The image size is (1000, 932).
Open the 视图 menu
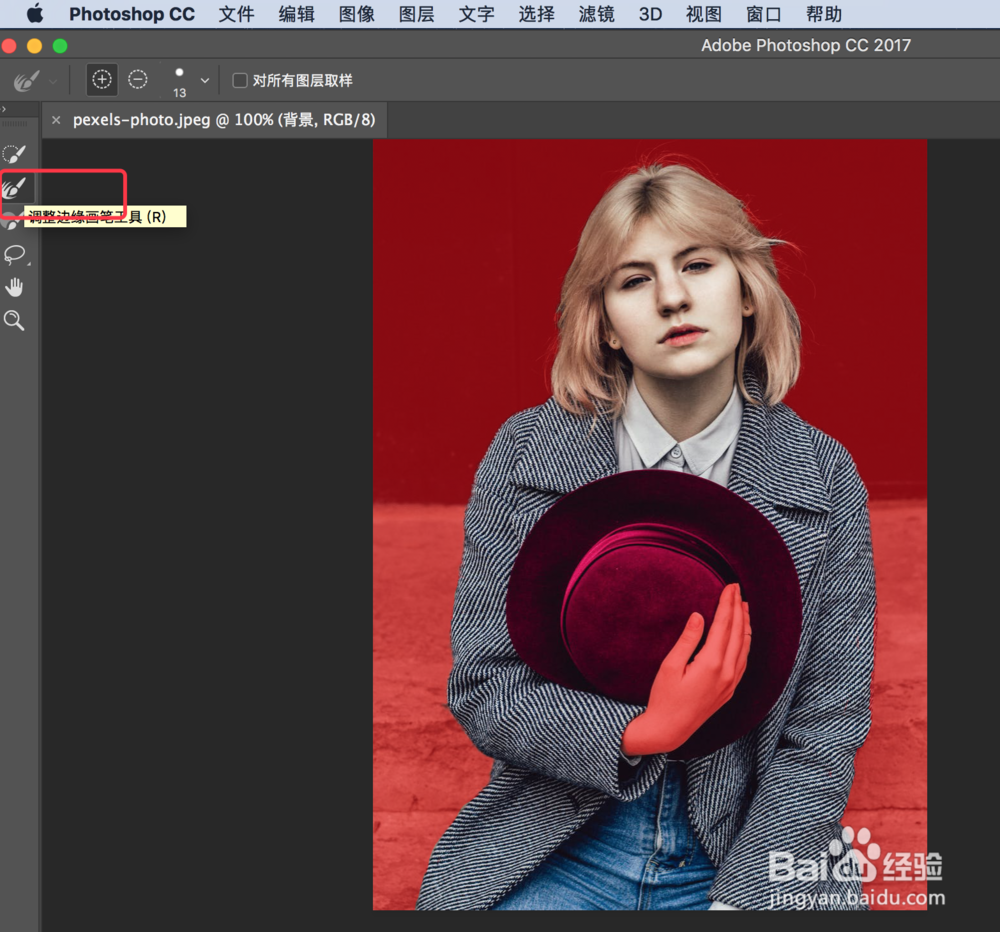(703, 14)
